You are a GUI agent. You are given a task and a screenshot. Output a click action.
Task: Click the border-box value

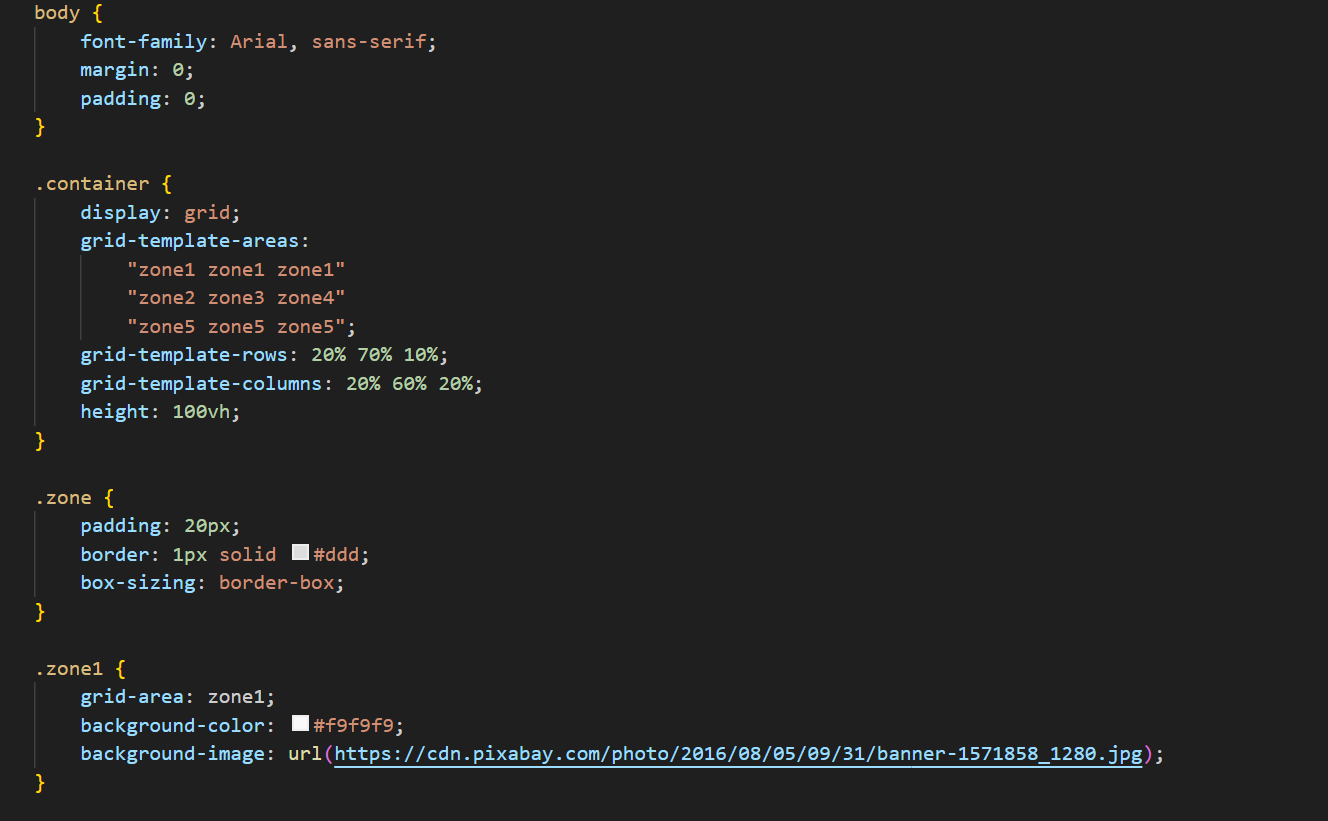[276, 582]
